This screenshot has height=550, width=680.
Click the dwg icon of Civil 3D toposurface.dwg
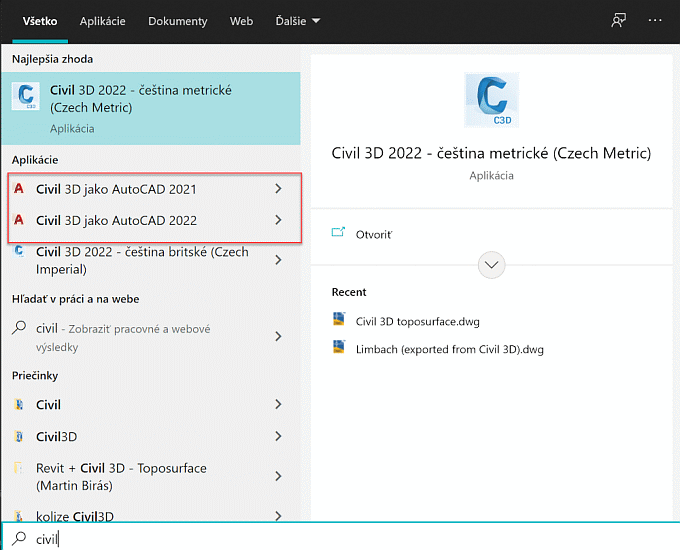tap(339, 319)
